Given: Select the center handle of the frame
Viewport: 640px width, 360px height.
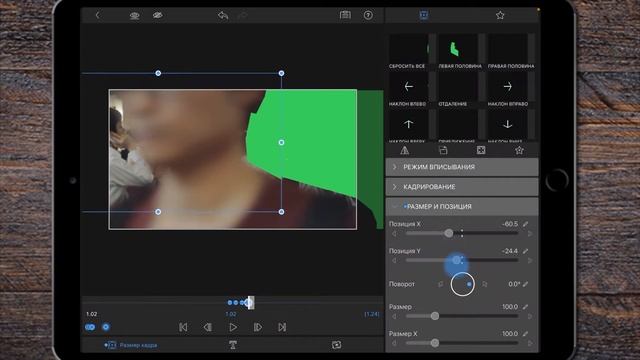Looking at the screenshot, I should click(x=281, y=142).
